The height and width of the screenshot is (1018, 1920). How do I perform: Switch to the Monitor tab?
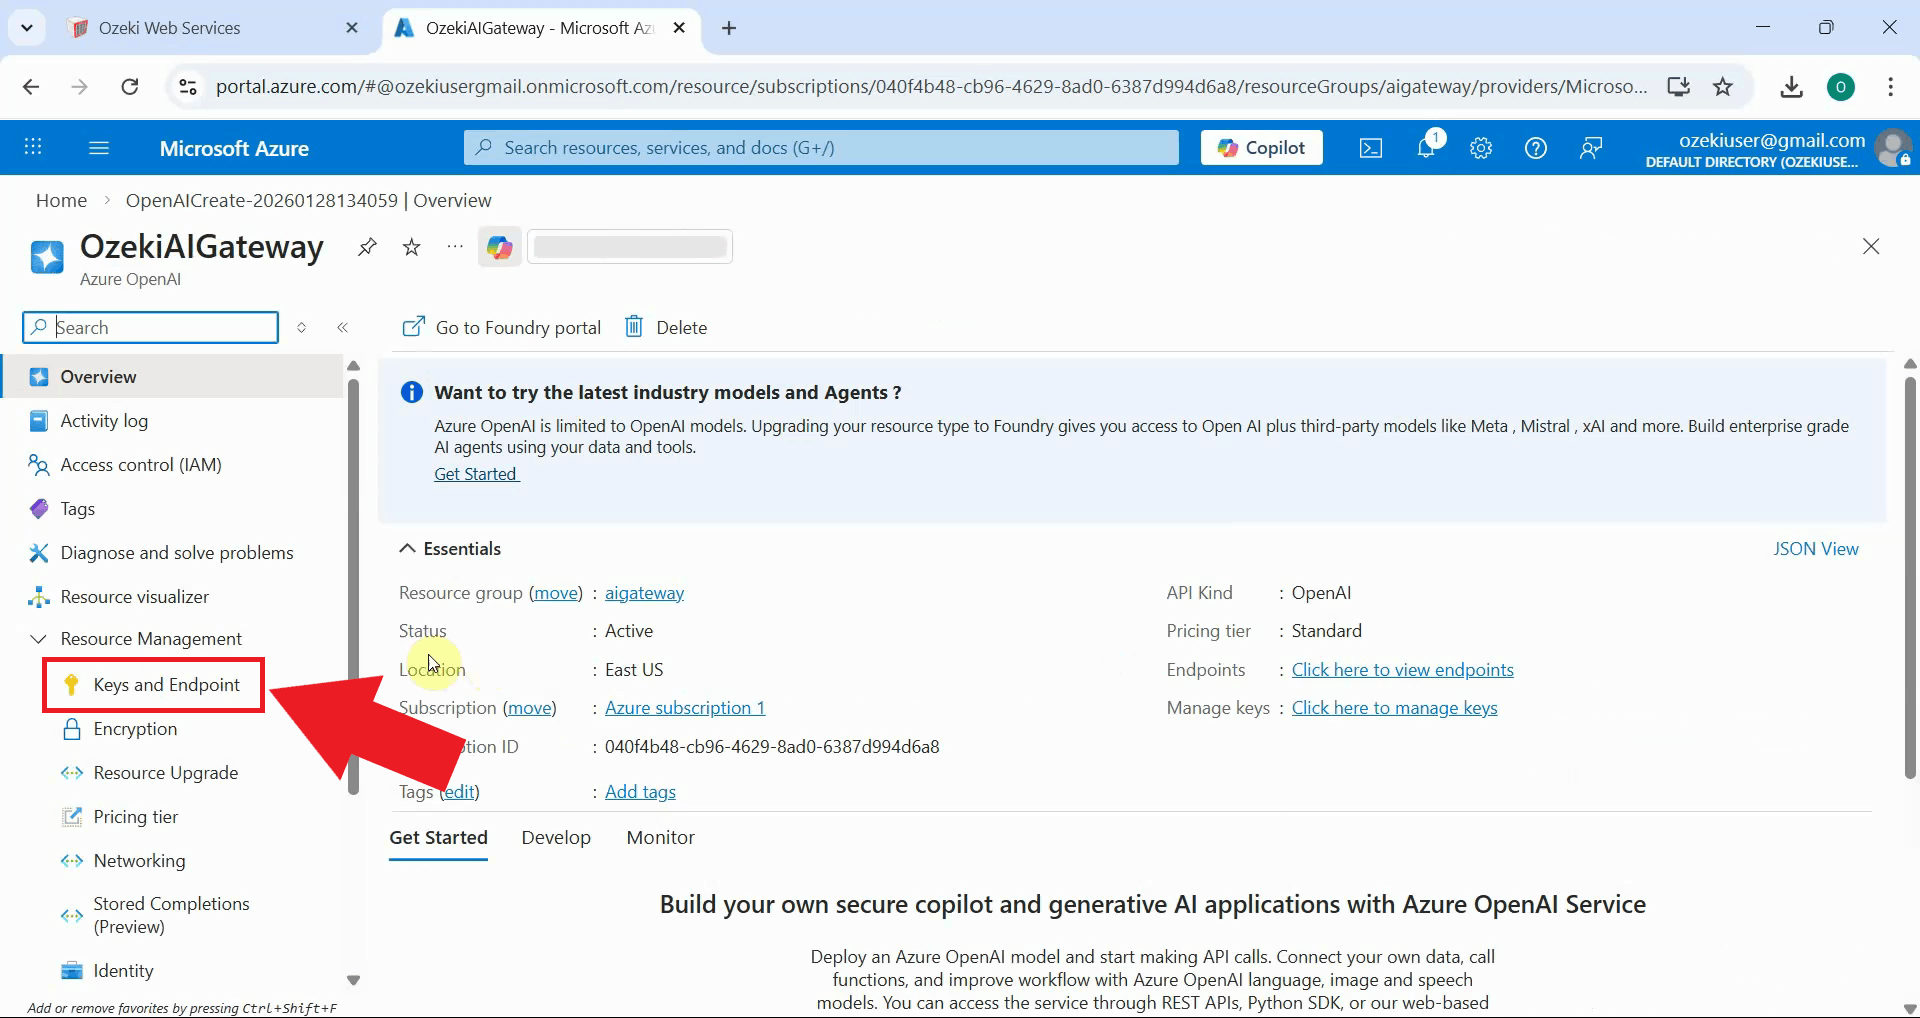point(660,838)
